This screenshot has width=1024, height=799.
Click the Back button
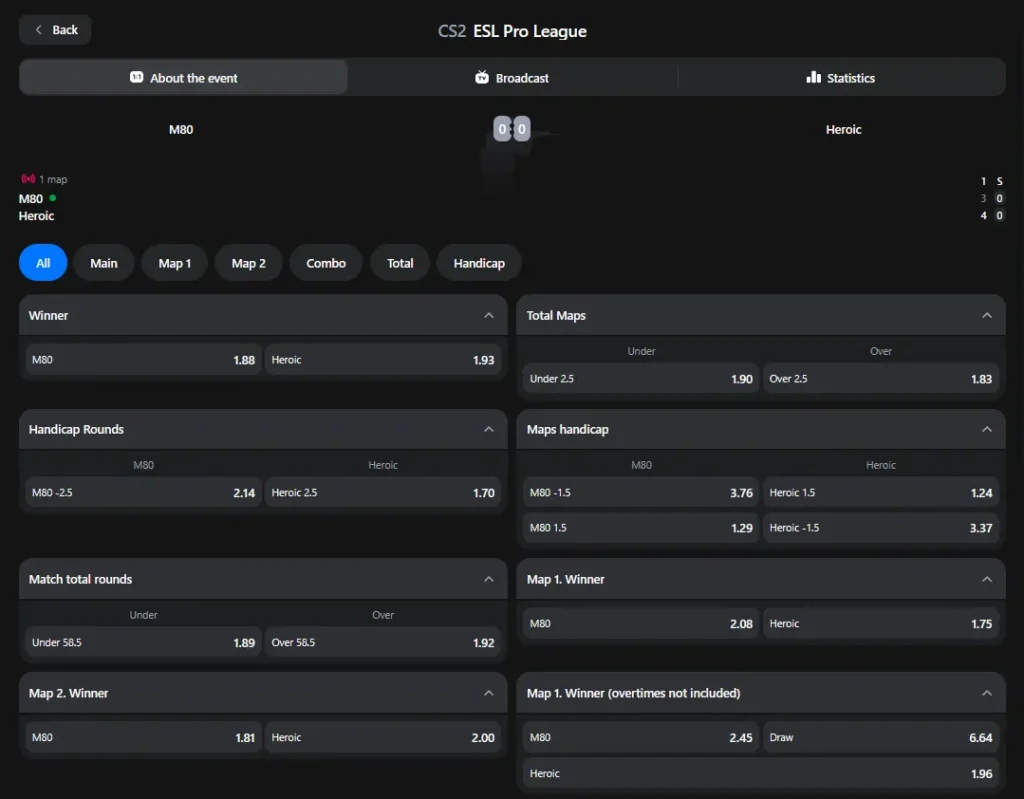54,30
